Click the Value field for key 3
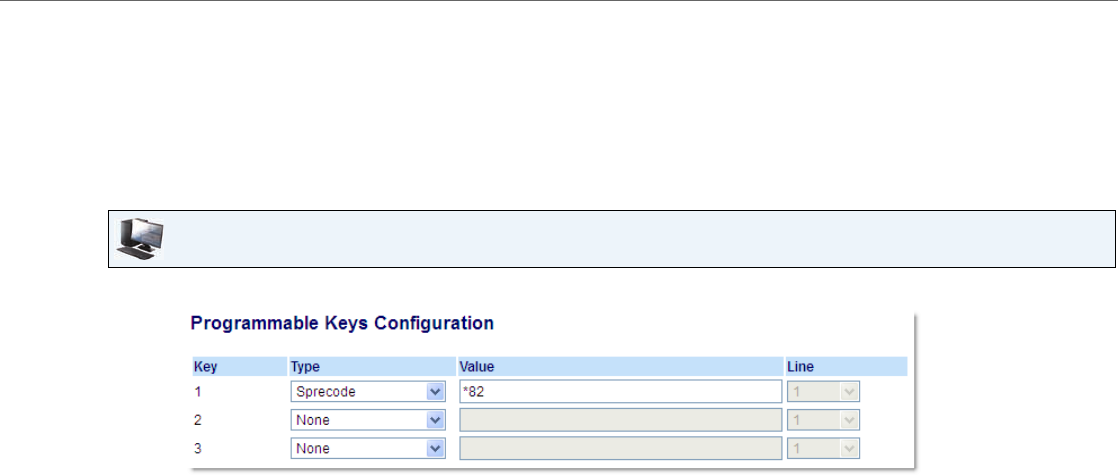This screenshot has width=1118, height=475. 619,448
